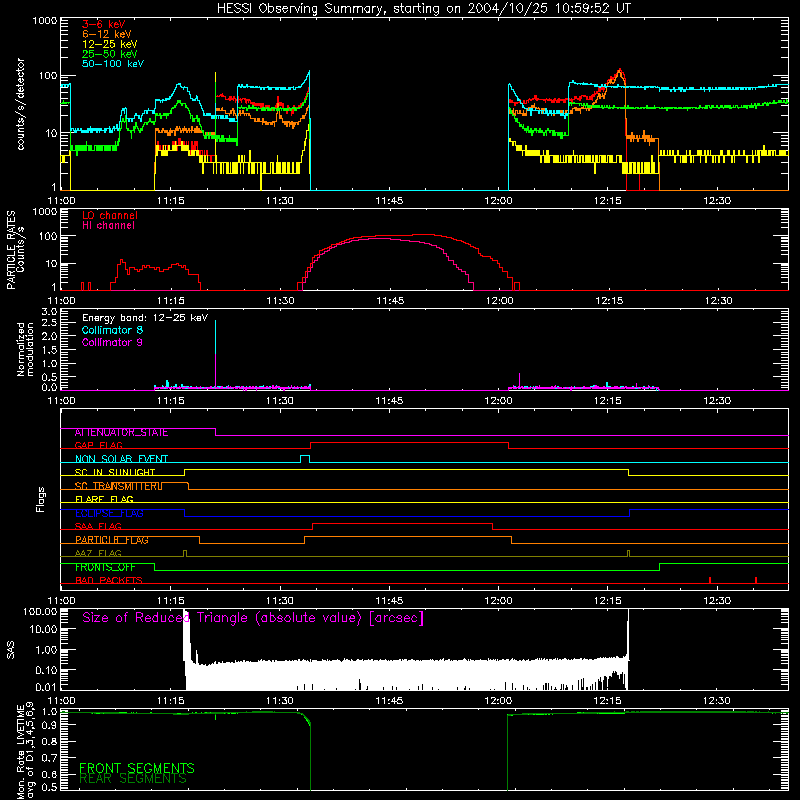Click the SC_TRANSMITTER flag label
This screenshot has width=800, height=800.
click(118, 486)
